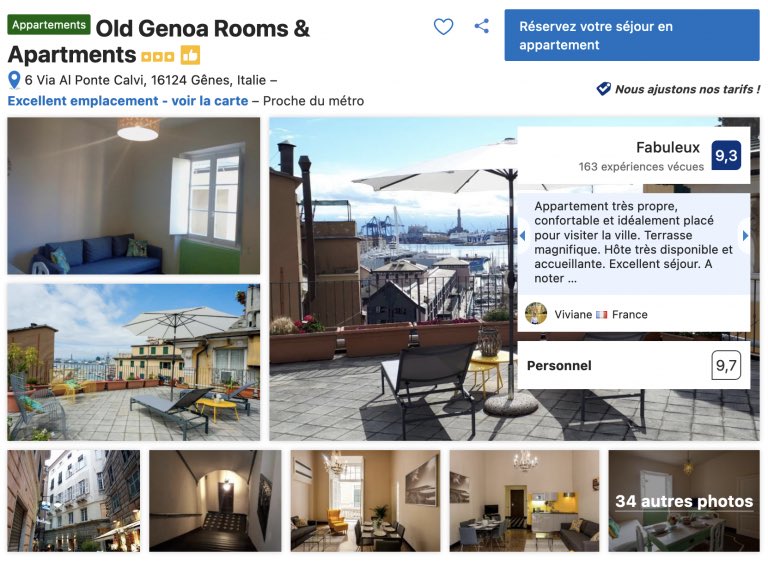Click the map pin location icon
Screen dimensions: 768x561
(x=14, y=80)
